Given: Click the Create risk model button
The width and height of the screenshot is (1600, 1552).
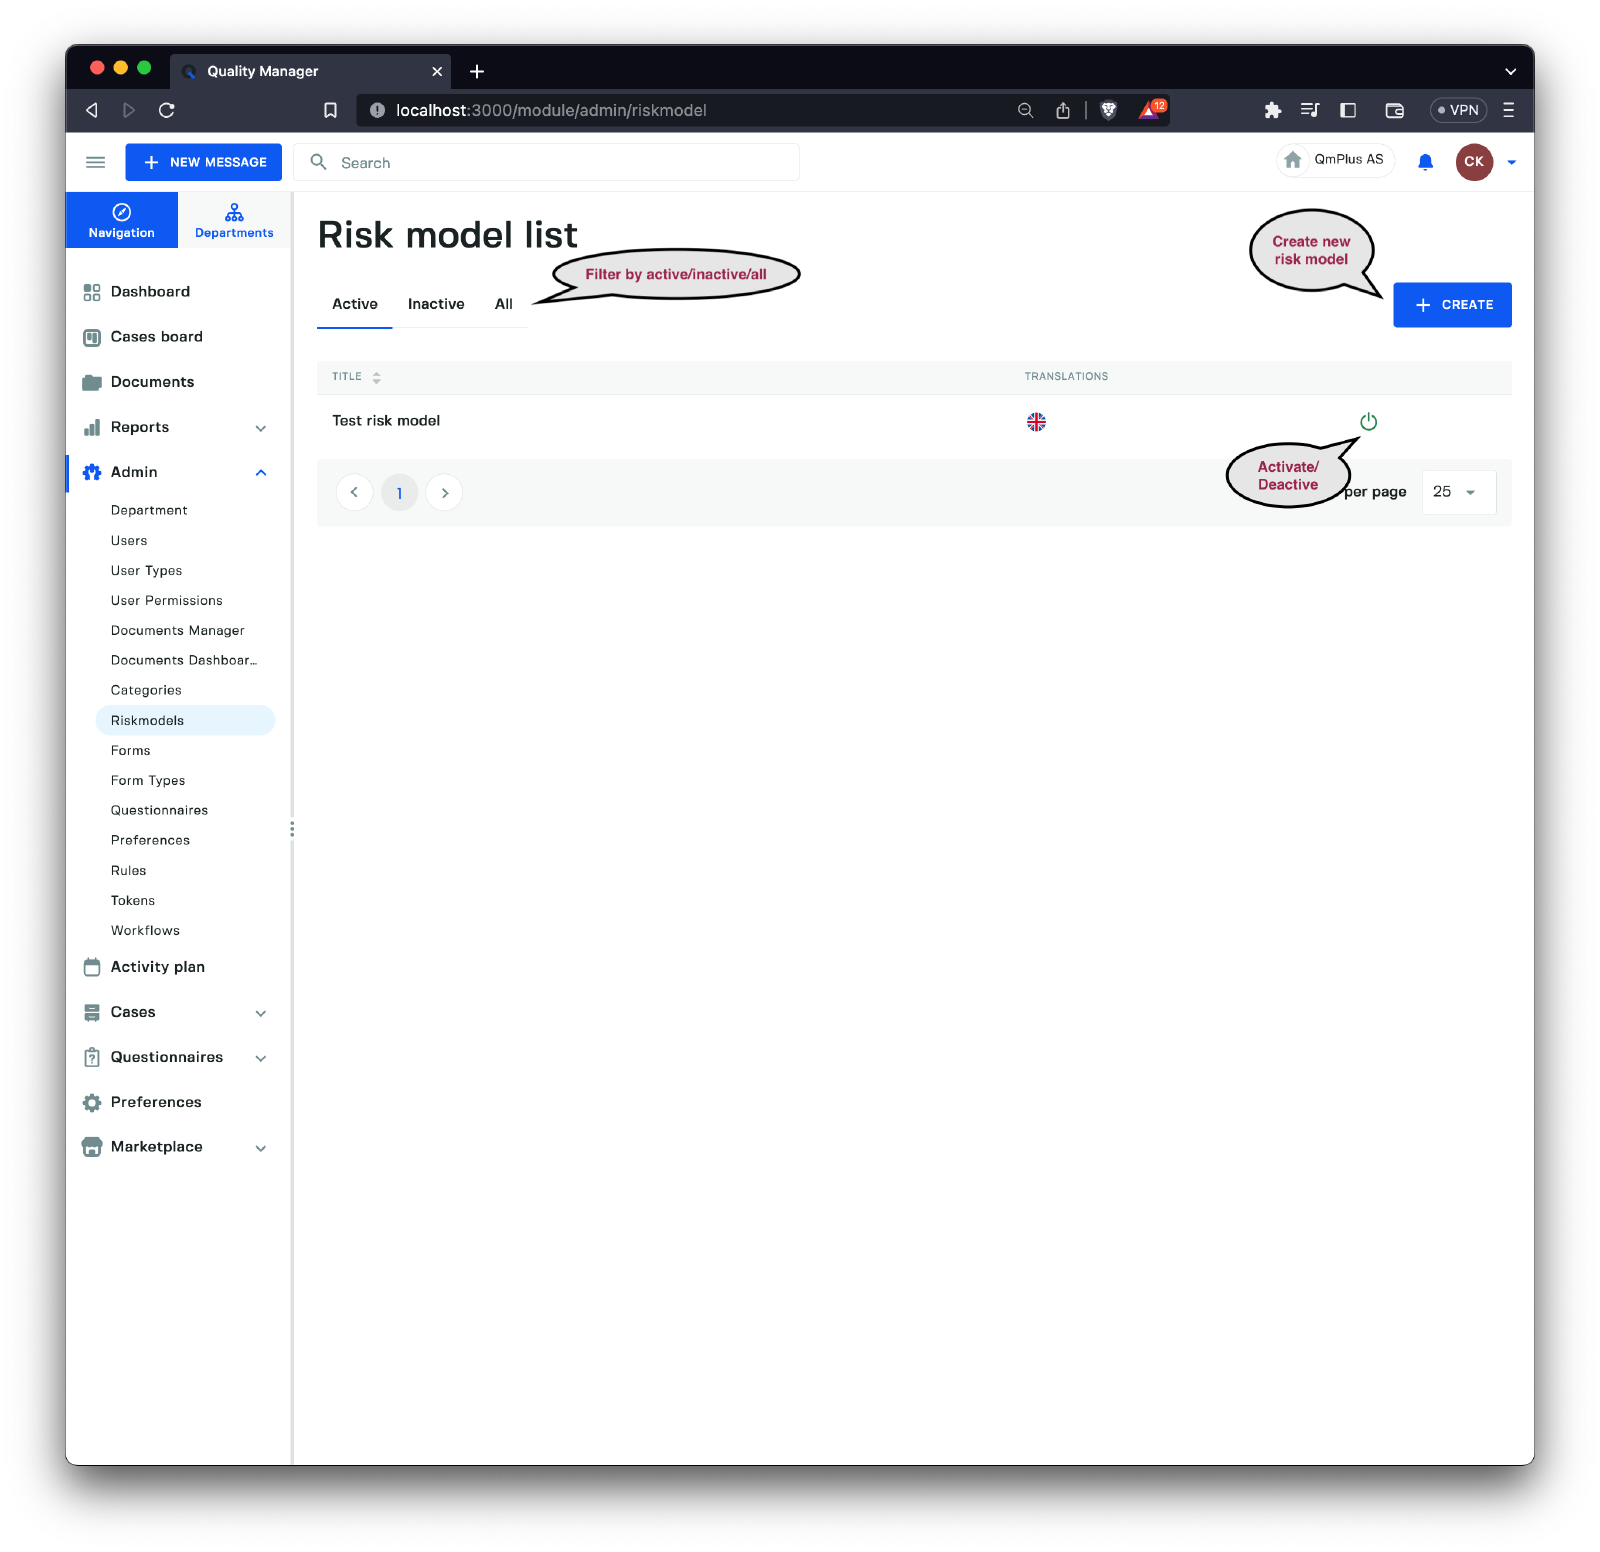Looking at the screenshot, I should pos(1452,305).
